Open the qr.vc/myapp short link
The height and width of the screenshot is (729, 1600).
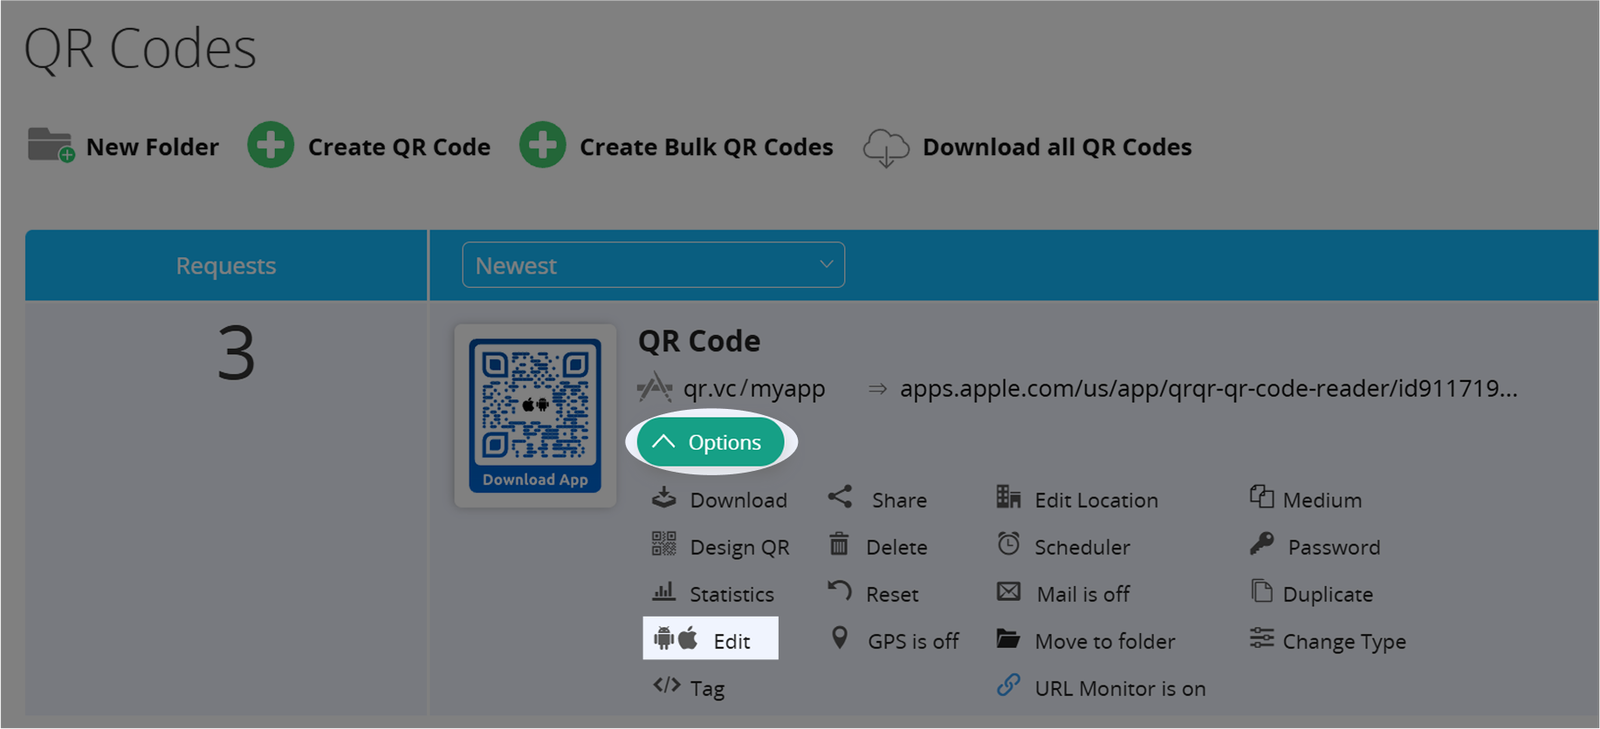pos(754,388)
